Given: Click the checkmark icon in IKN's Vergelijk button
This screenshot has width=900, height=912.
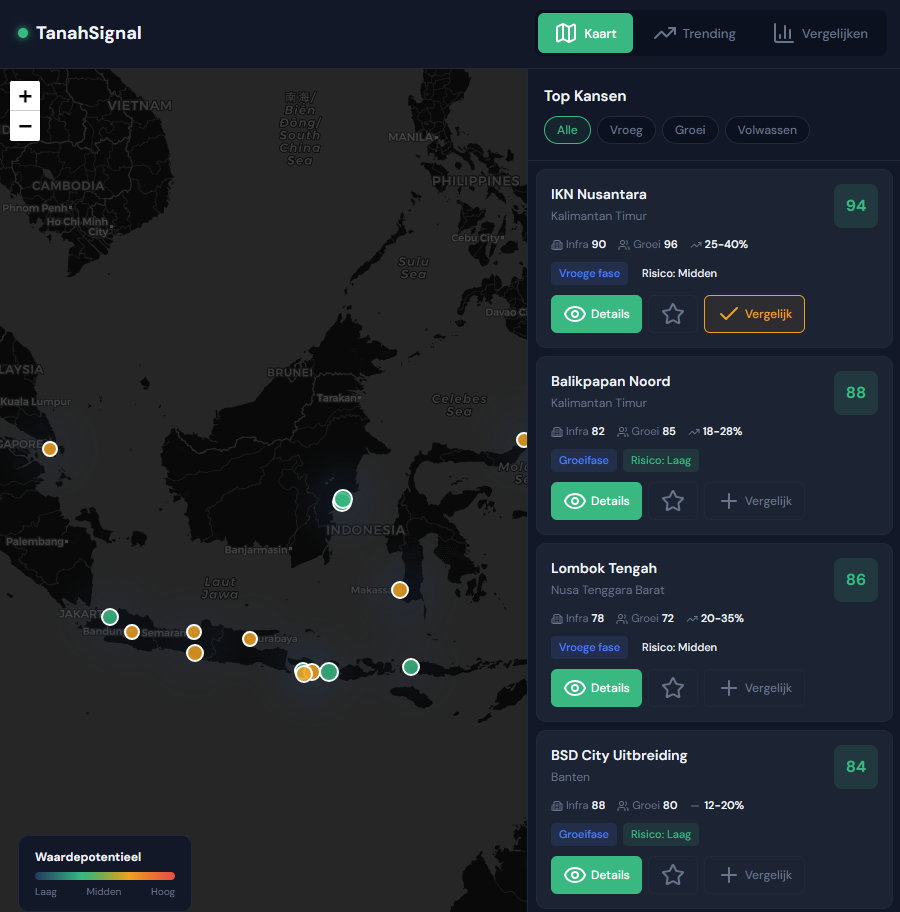Looking at the screenshot, I should click(x=727, y=313).
